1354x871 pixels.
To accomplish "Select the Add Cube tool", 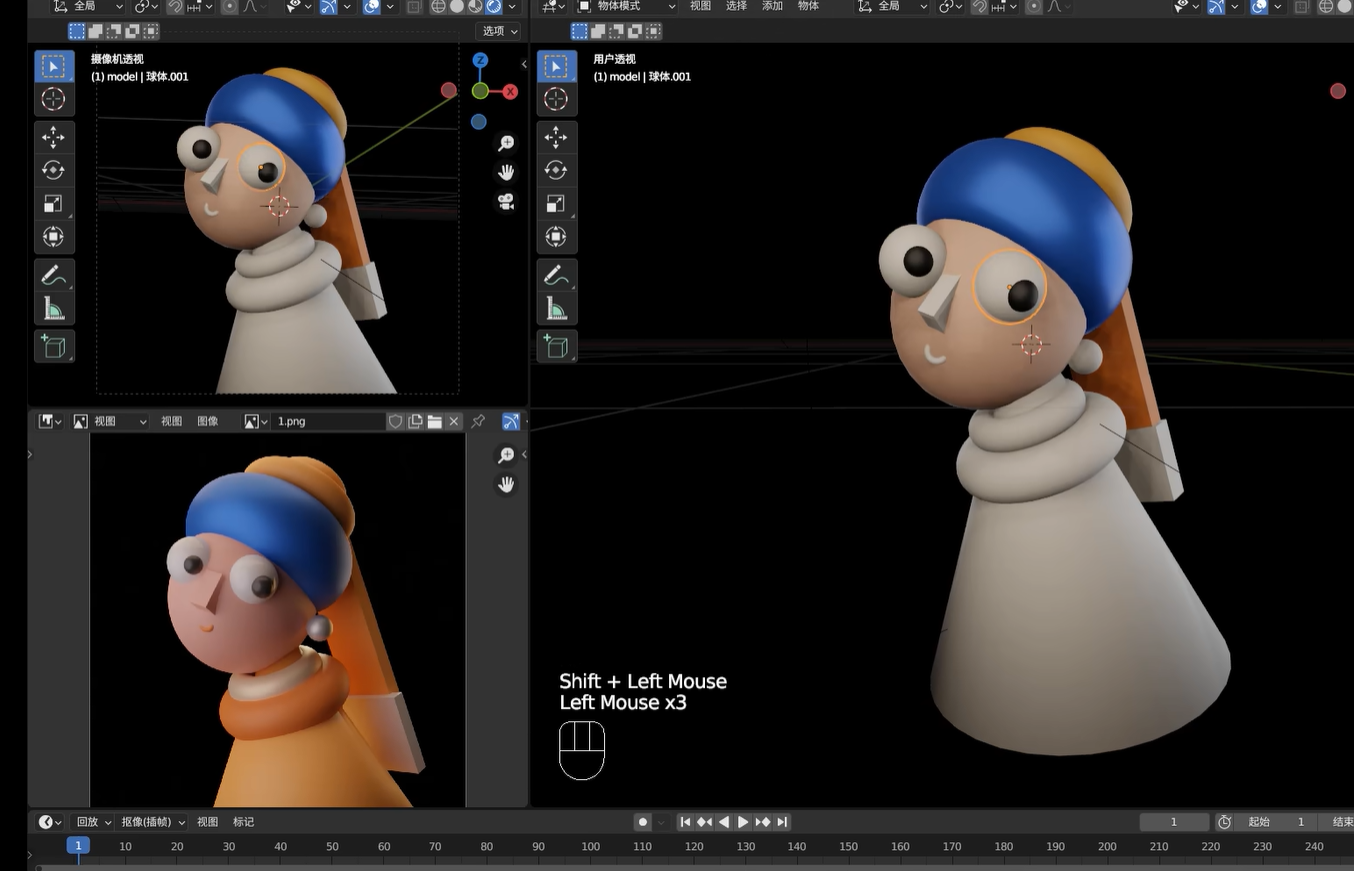I will [x=55, y=346].
